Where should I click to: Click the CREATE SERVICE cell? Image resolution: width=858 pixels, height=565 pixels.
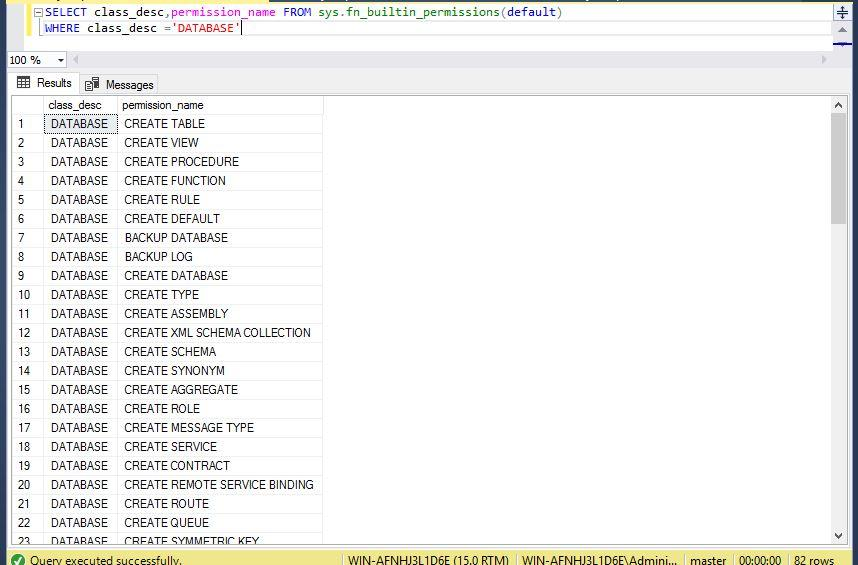click(x=220, y=447)
